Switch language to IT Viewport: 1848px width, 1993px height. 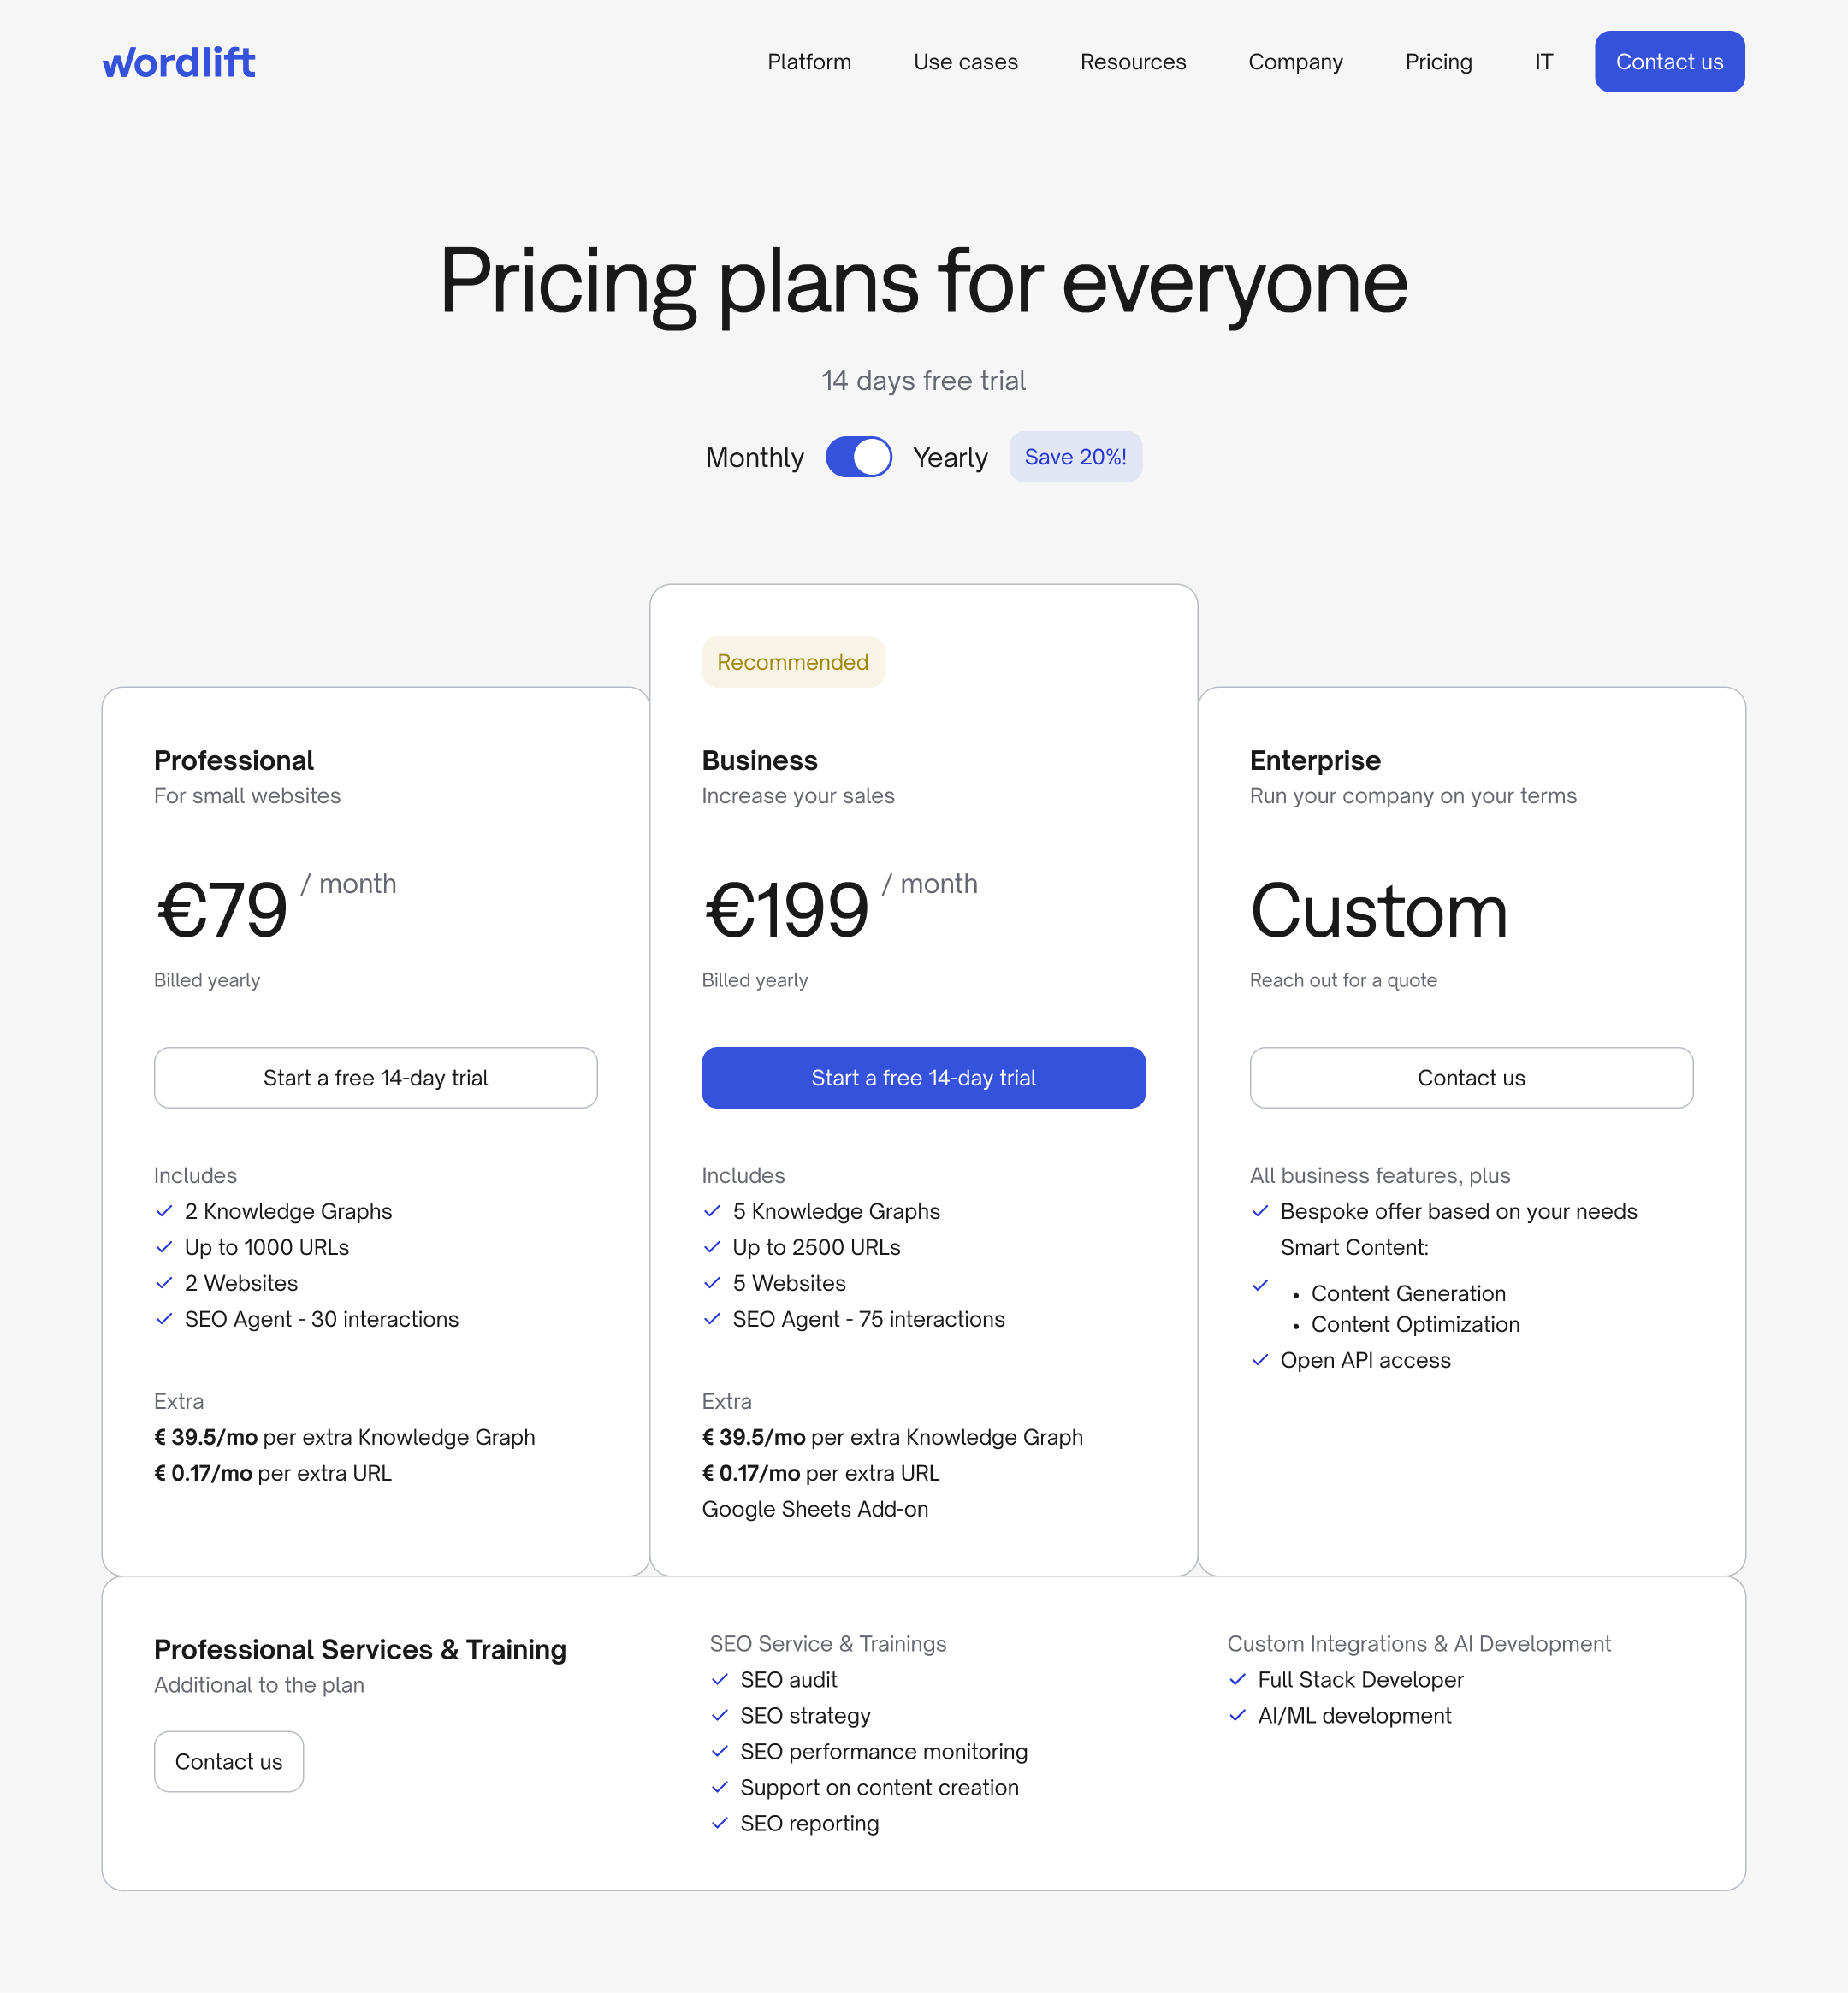[x=1543, y=62]
